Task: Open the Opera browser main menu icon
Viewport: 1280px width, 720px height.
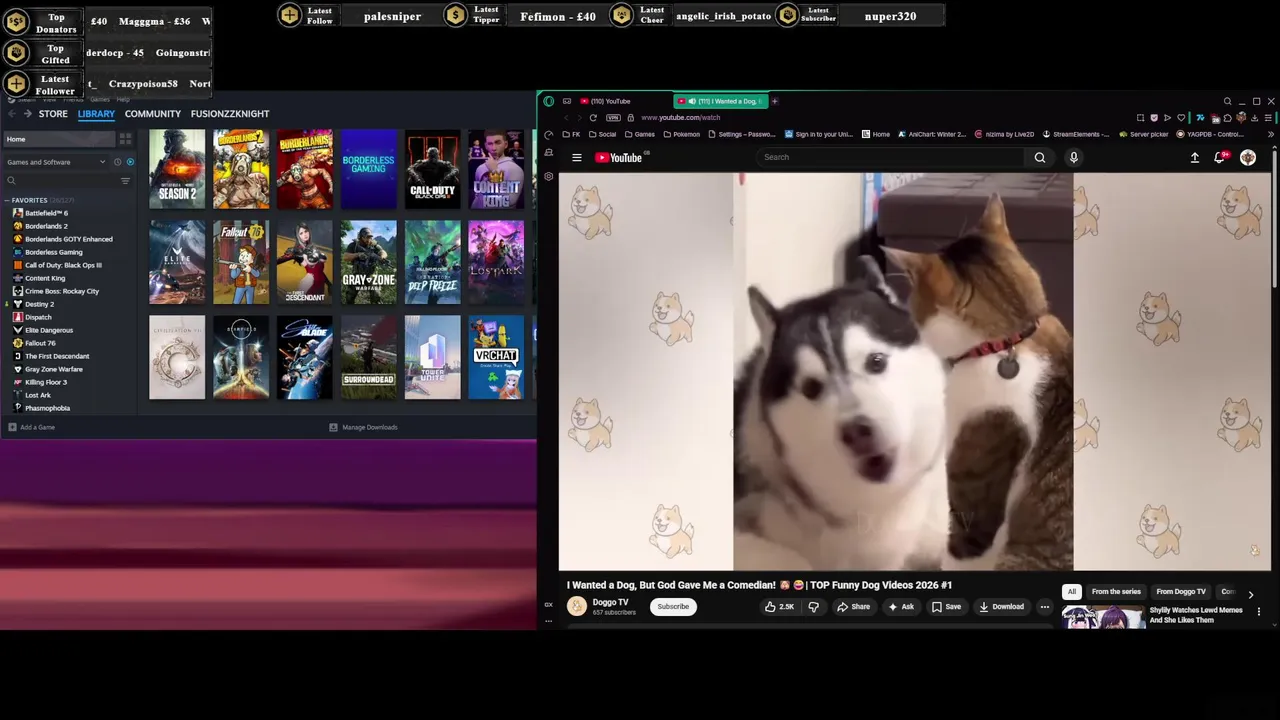Action: pos(549,101)
